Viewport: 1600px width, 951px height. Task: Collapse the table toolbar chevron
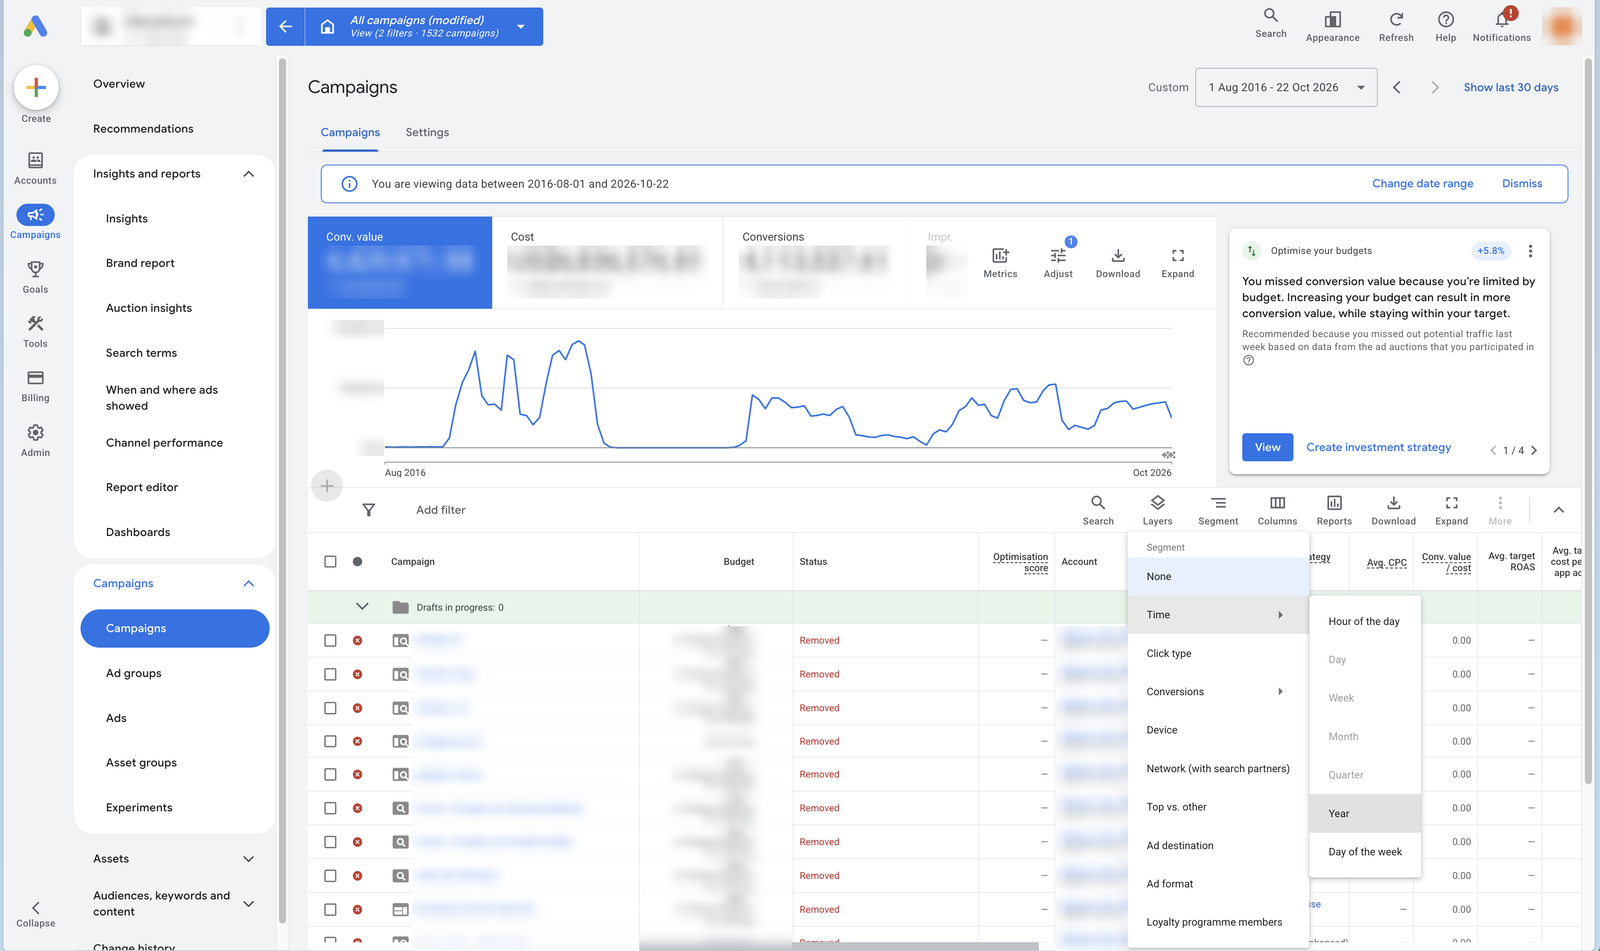[x=1558, y=510]
